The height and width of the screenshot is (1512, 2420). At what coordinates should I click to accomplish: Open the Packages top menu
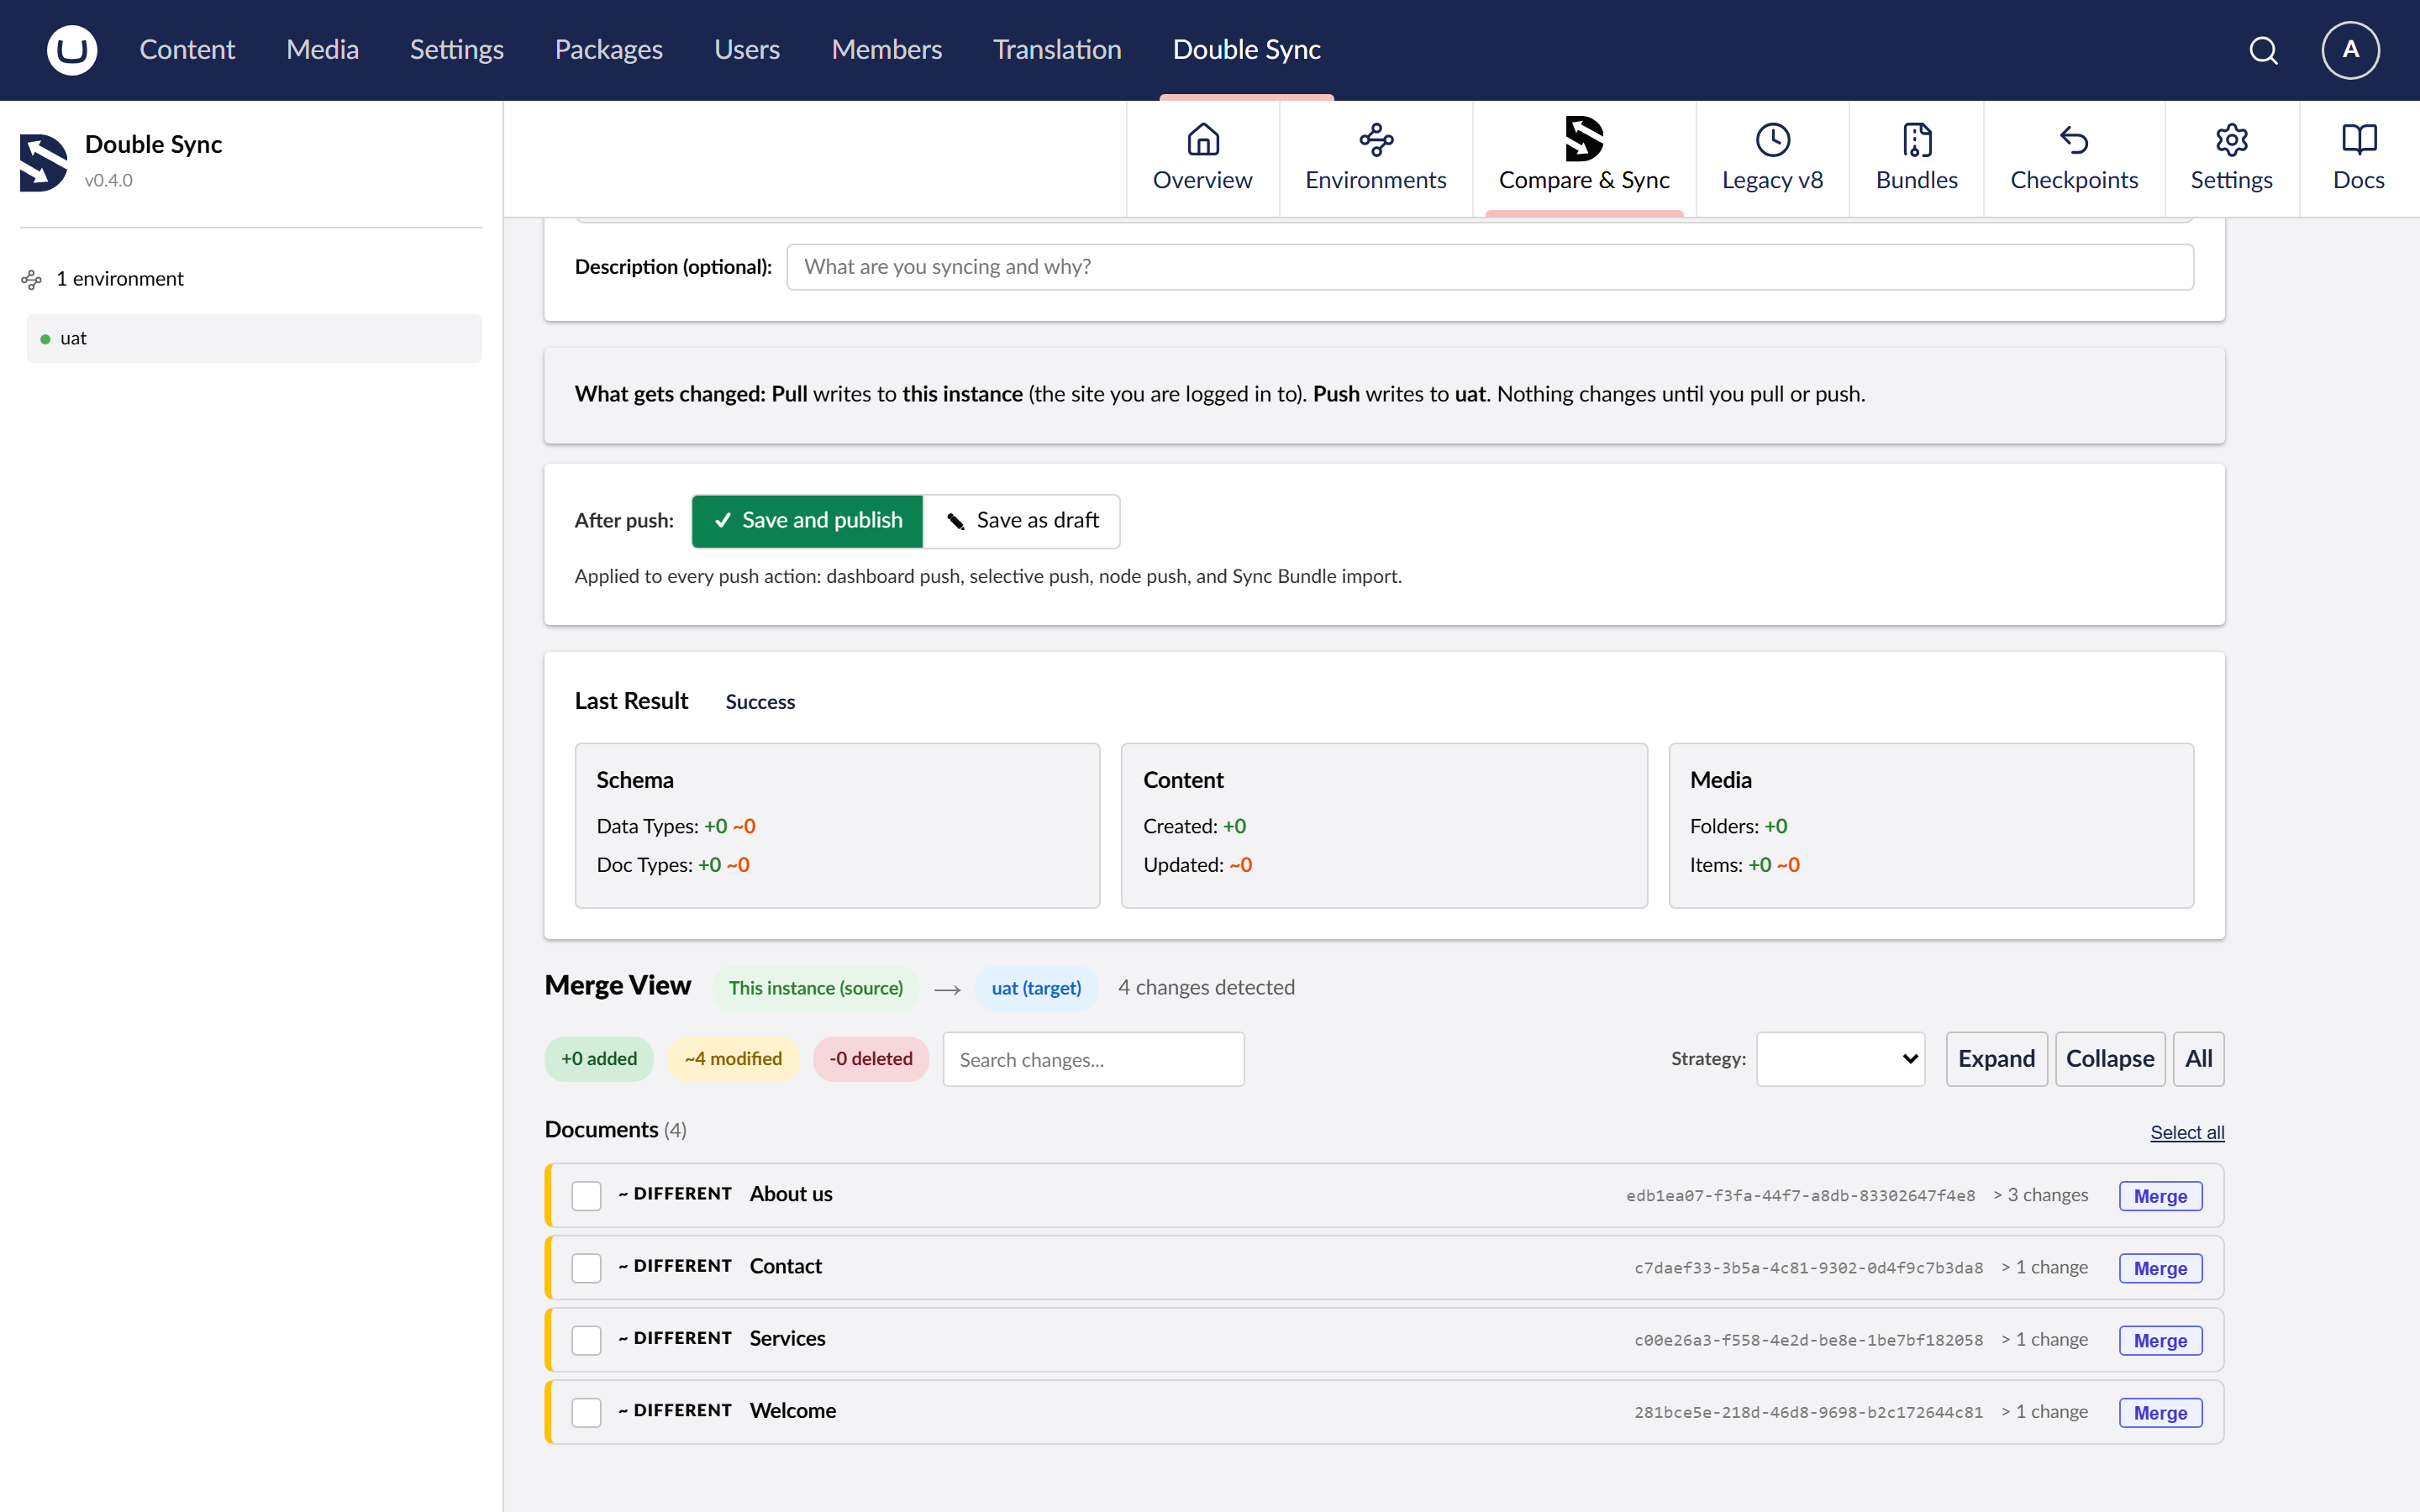608,49
